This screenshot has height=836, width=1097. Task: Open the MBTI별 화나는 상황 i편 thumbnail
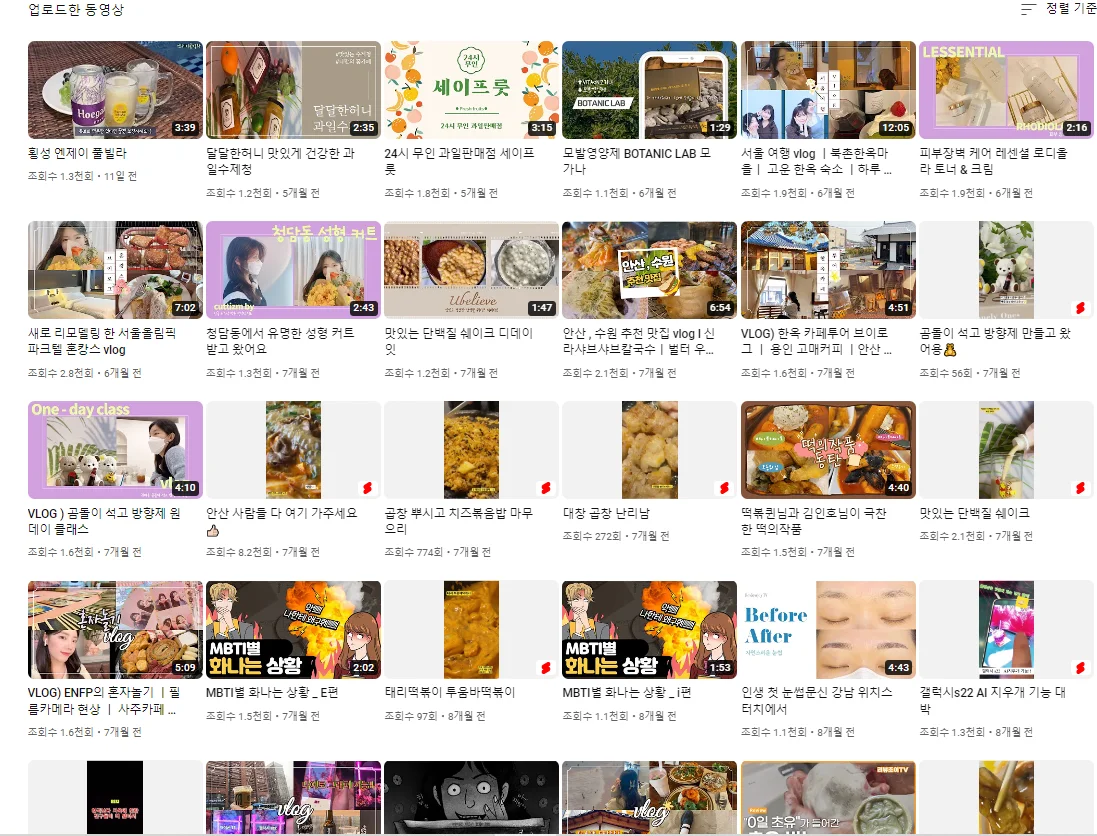[x=649, y=630]
